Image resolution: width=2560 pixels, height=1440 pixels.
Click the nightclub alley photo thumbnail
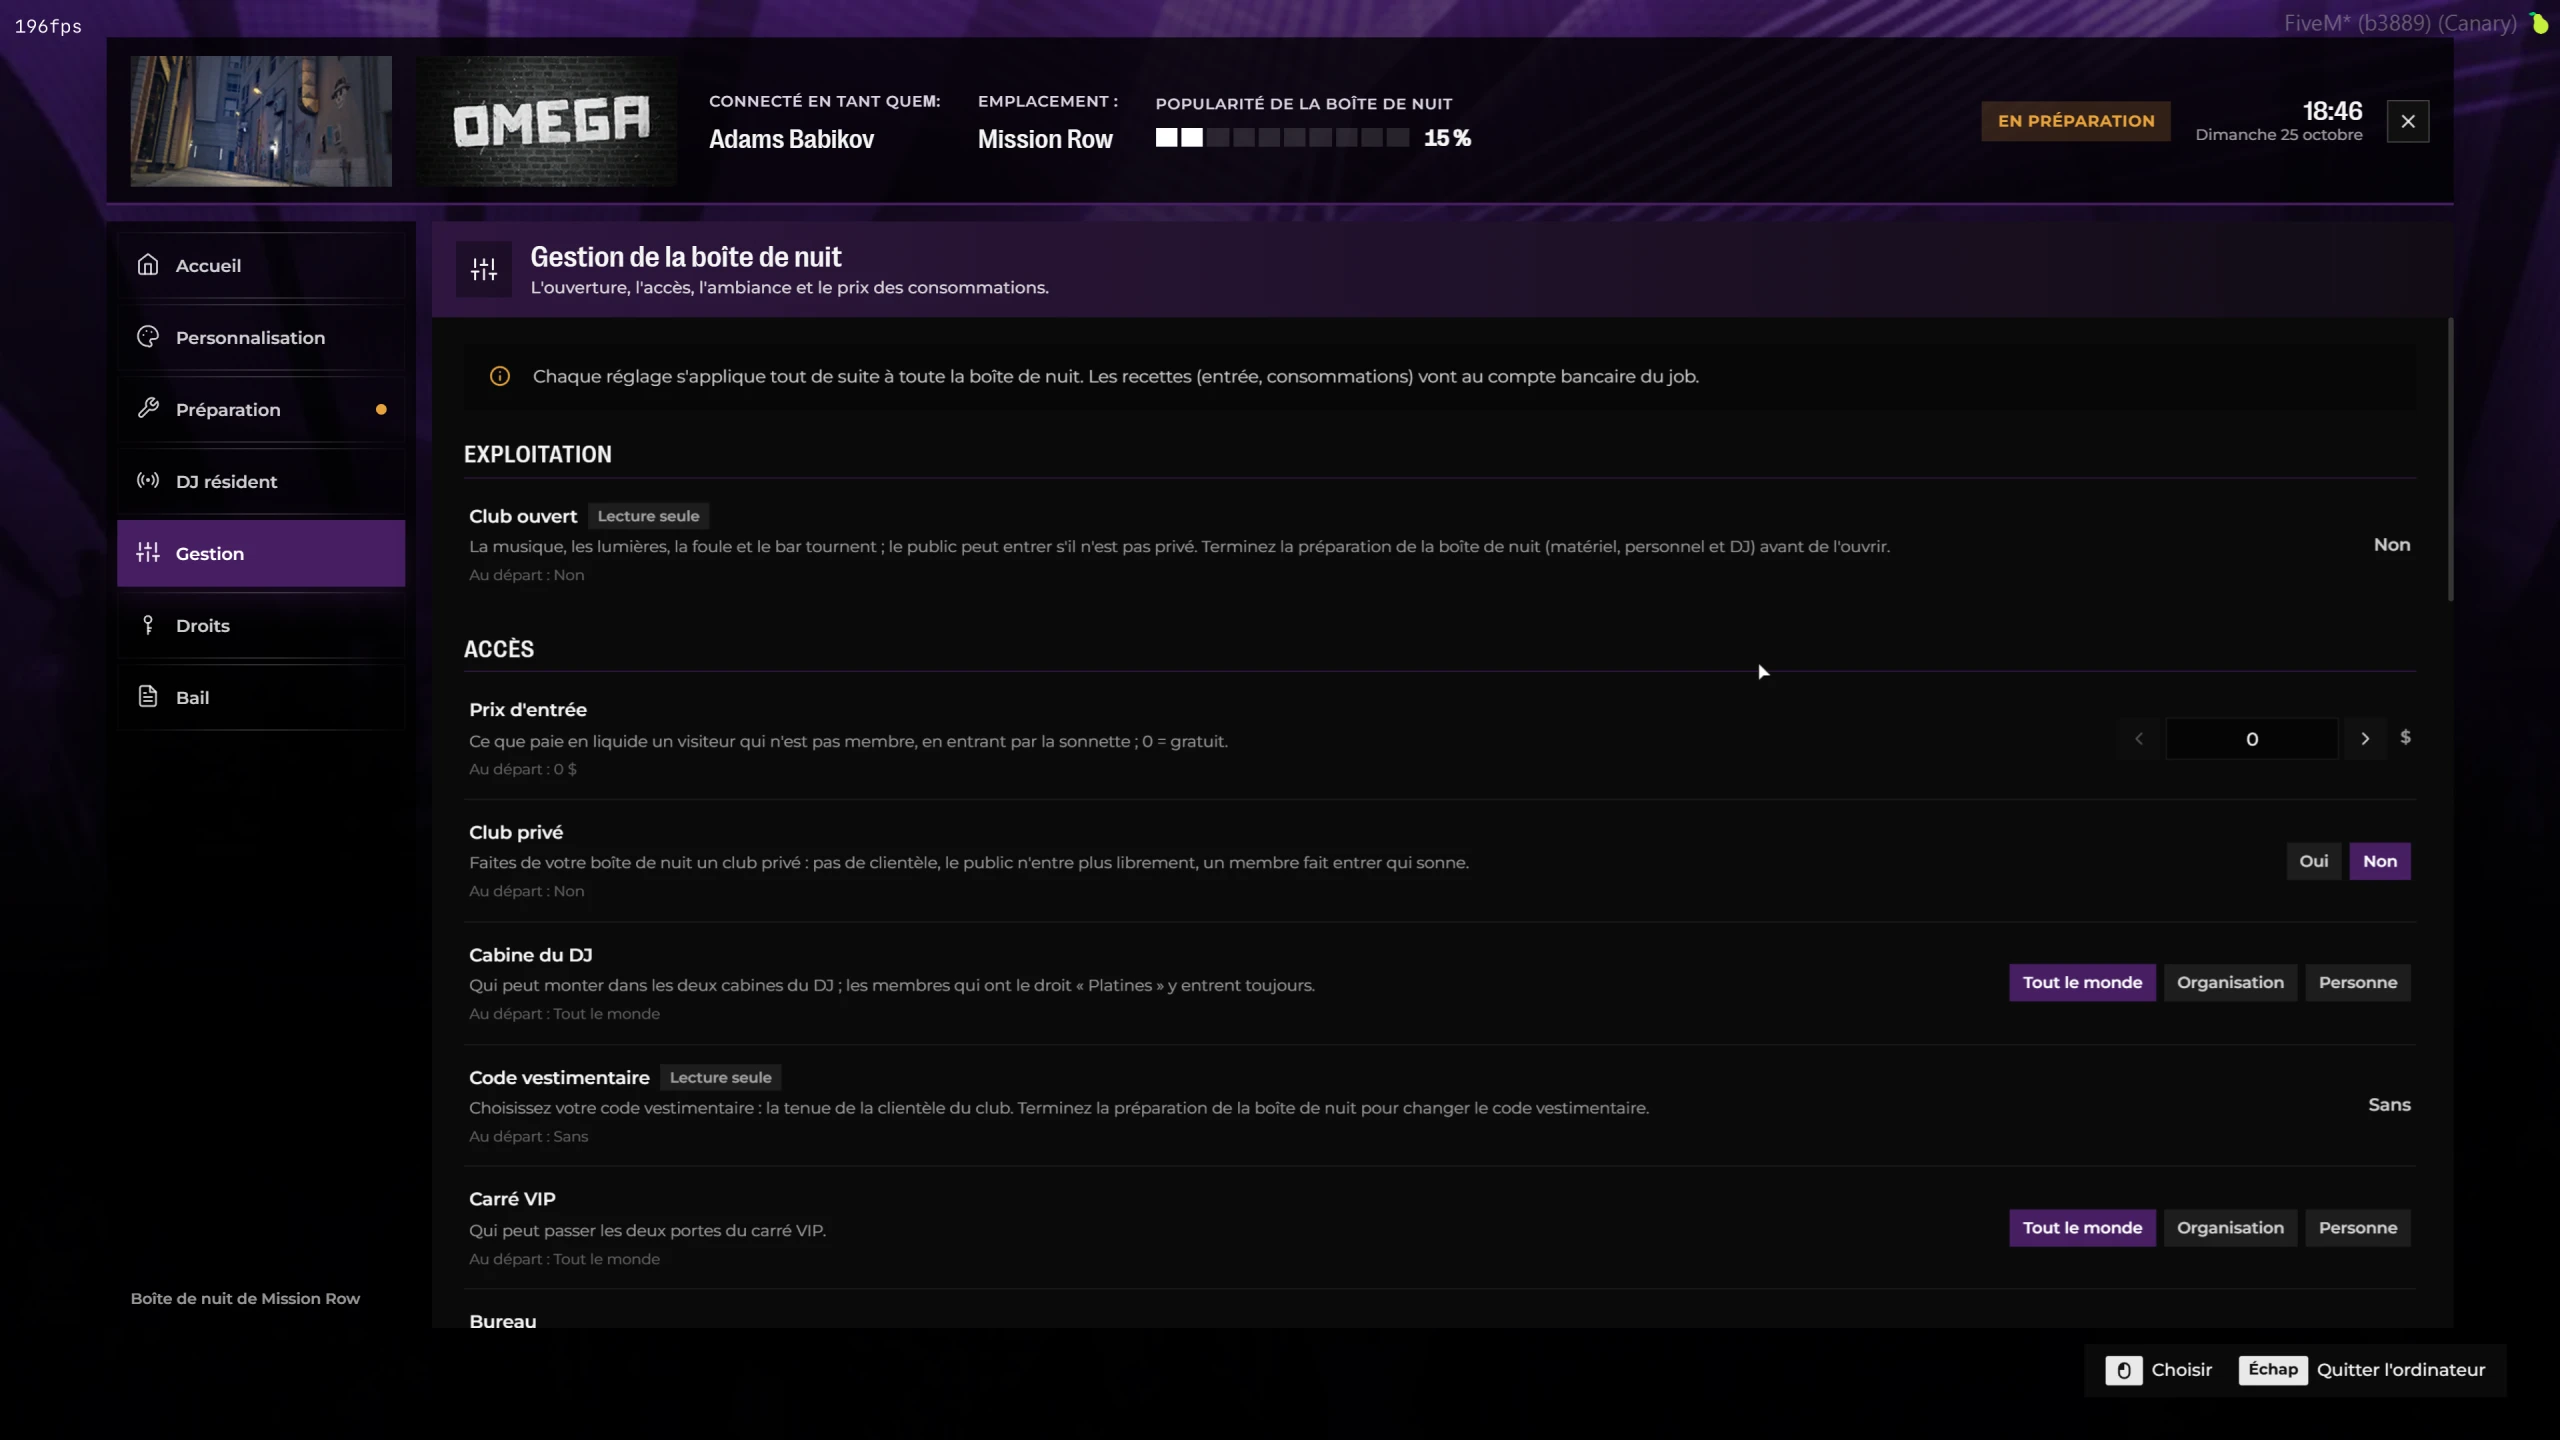tap(261, 121)
